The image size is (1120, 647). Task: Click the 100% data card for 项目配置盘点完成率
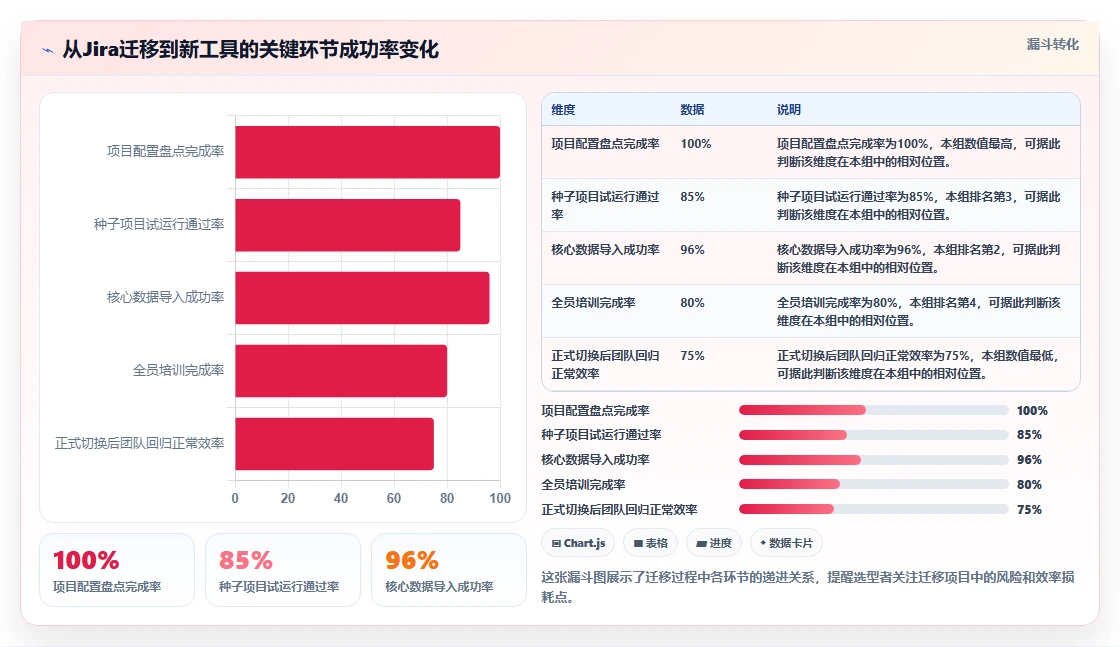click(x=117, y=570)
